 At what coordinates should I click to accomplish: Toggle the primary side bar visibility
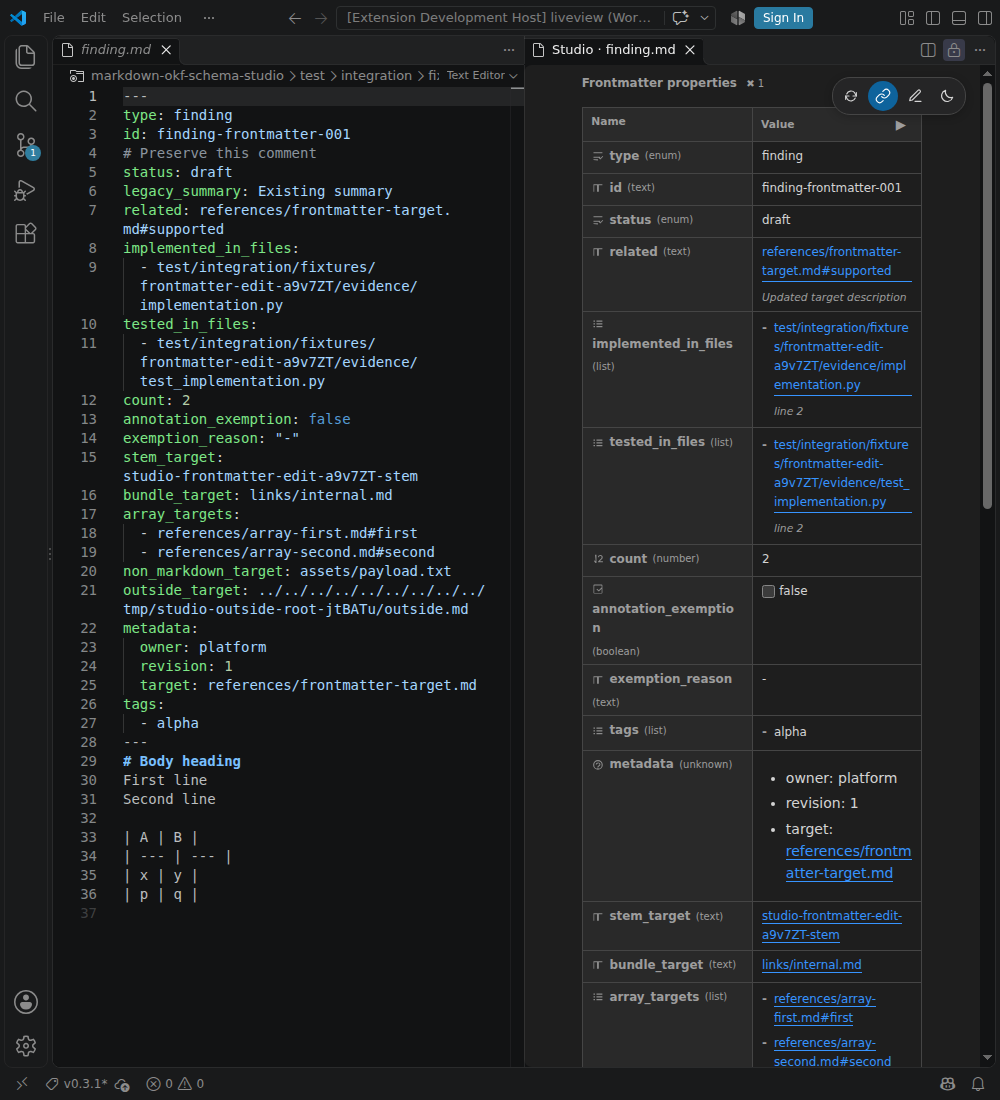(x=933, y=18)
